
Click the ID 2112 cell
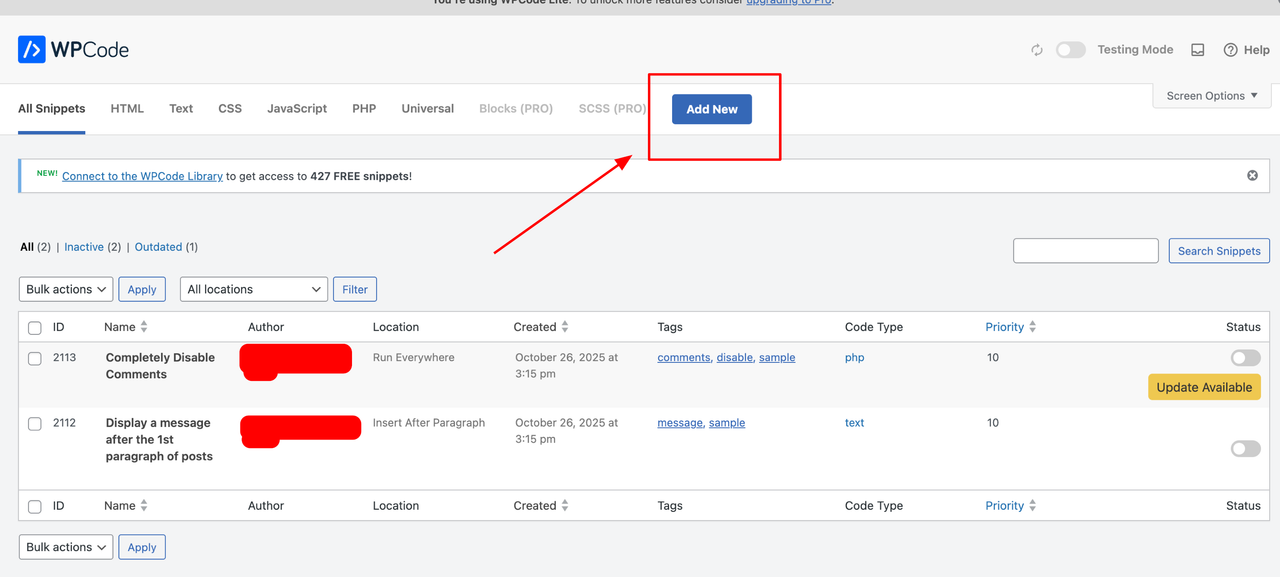64,423
